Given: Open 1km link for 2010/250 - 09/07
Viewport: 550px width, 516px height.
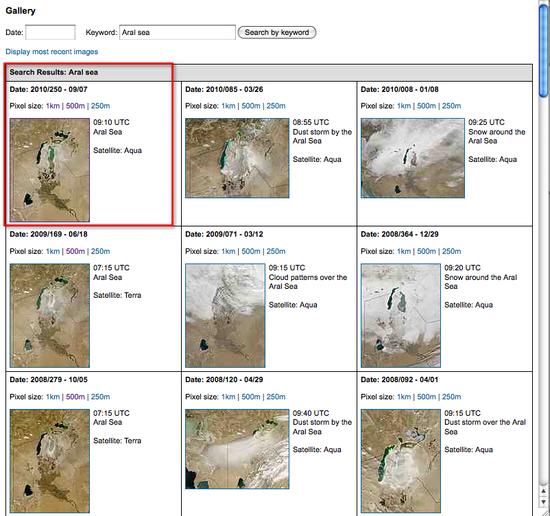Looking at the screenshot, I should click(53, 106).
